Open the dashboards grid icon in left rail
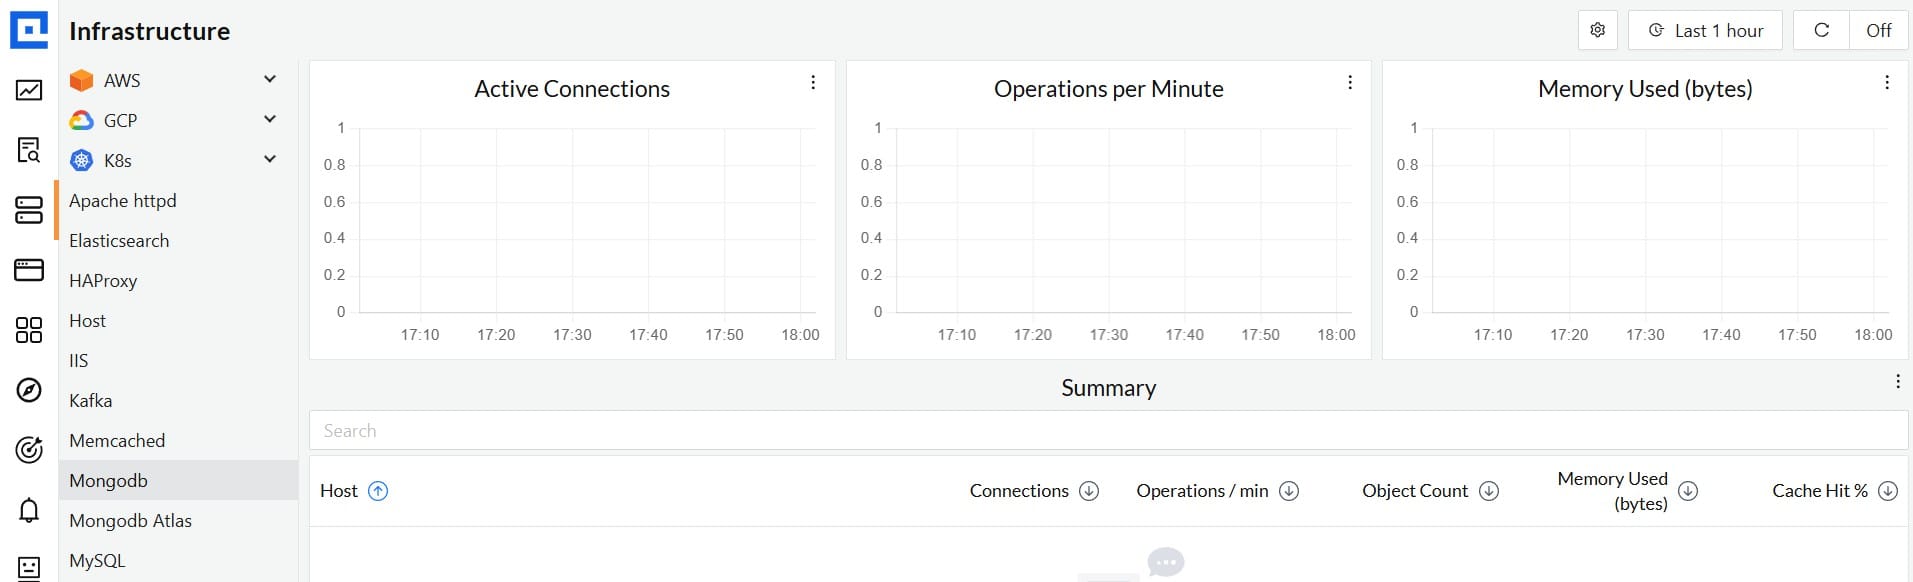This screenshot has height=582, width=1913. click(x=29, y=330)
